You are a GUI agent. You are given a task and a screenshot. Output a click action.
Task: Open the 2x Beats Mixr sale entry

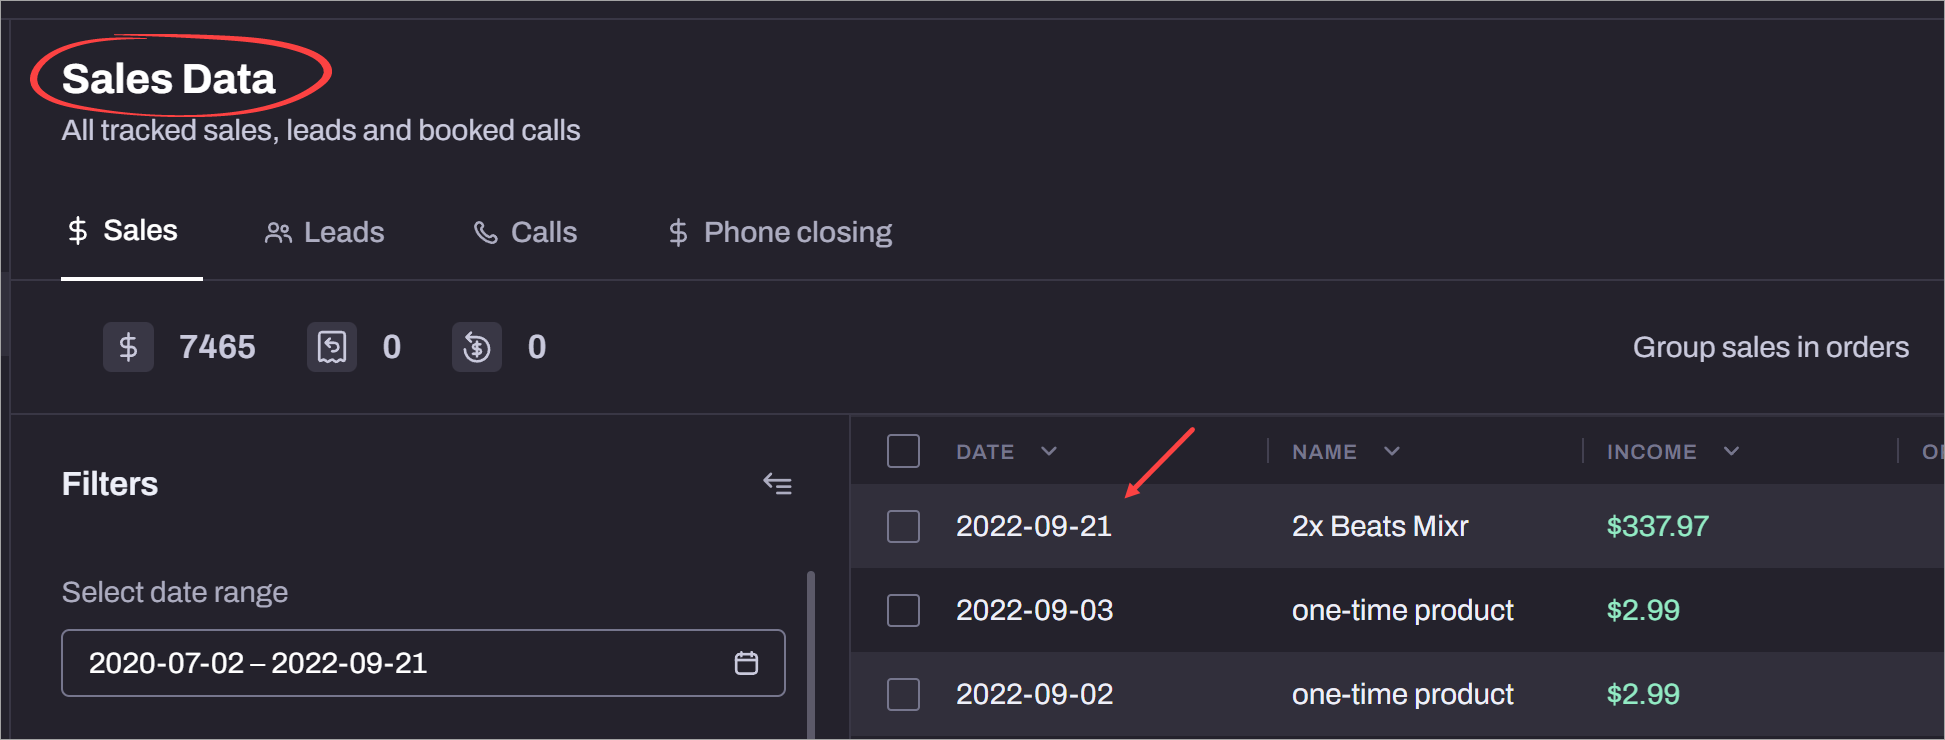[1379, 526]
